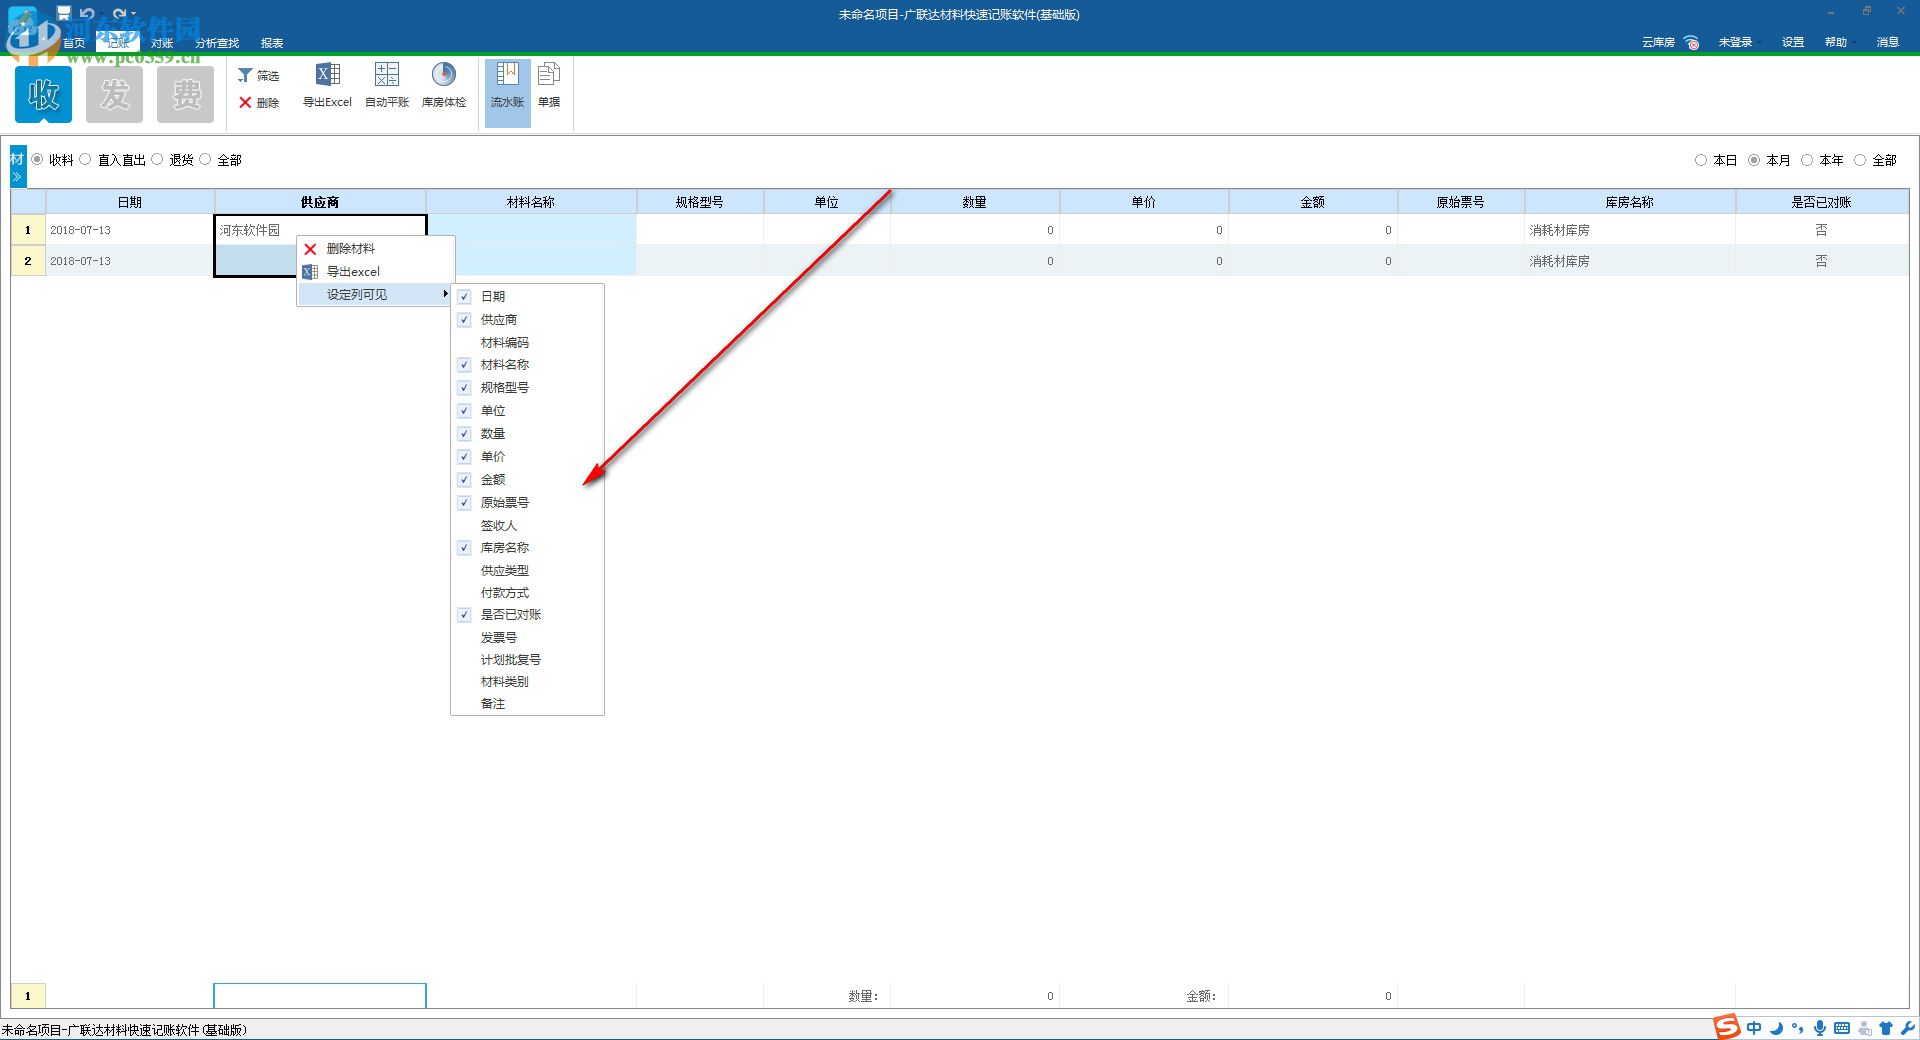1920x1040 pixels.
Task: Click the 库房名称 column header
Action: click(x=1630, y=202)
